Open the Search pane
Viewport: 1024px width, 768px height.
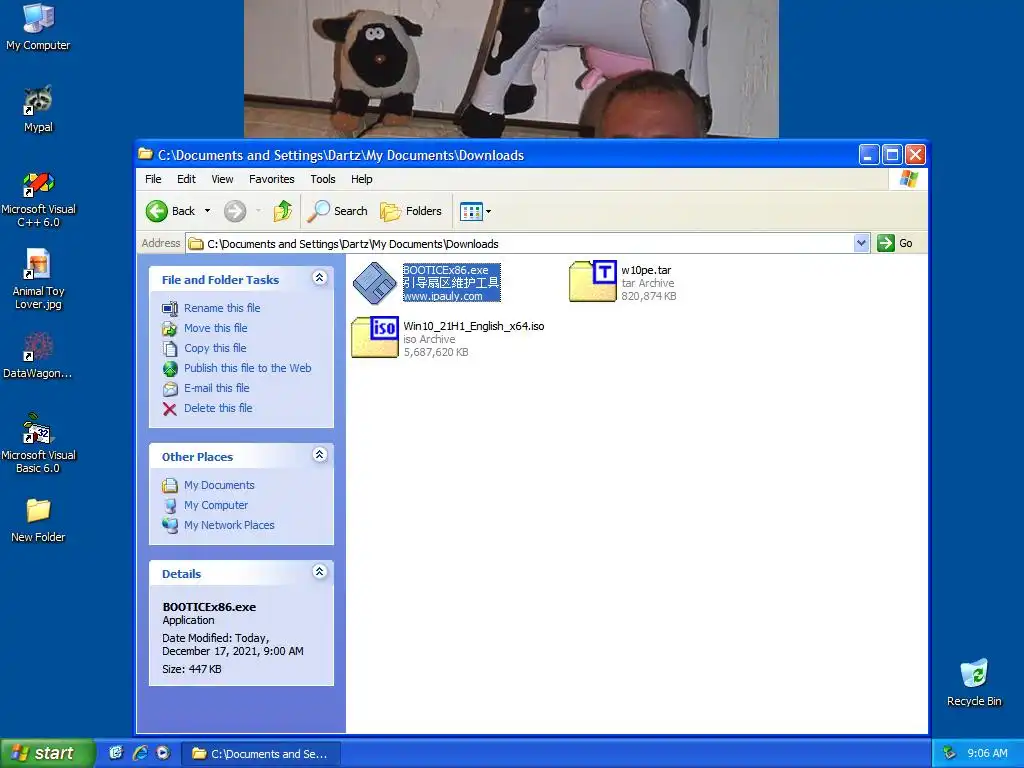tap(338, 211)
